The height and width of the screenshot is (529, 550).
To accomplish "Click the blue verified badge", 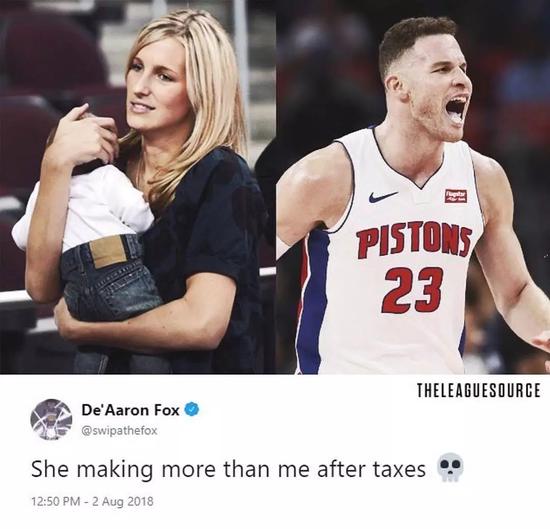I will pyautogui.click(x=192, y=409).
